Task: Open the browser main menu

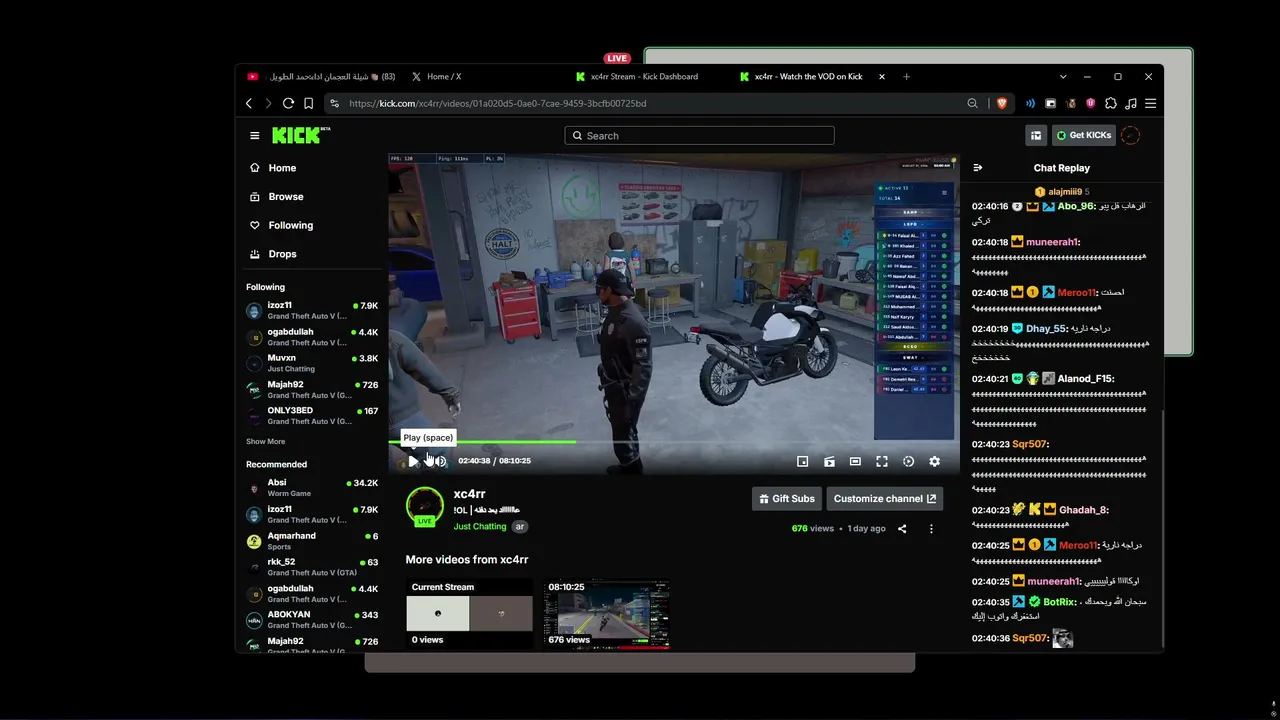Action: coord(1151,103)
